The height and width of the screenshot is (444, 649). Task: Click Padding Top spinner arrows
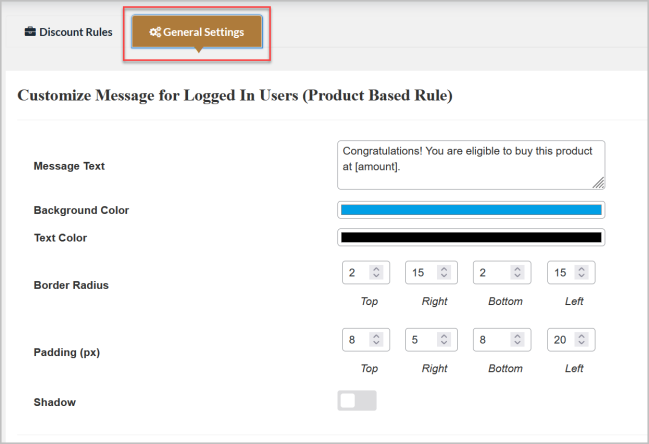click(375, 340)
